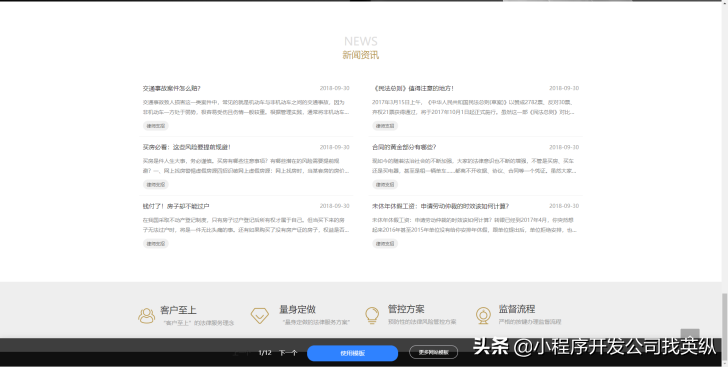
Task: Click the date beside 合同的黄金部分有哪些
Action: coord(564,147)
